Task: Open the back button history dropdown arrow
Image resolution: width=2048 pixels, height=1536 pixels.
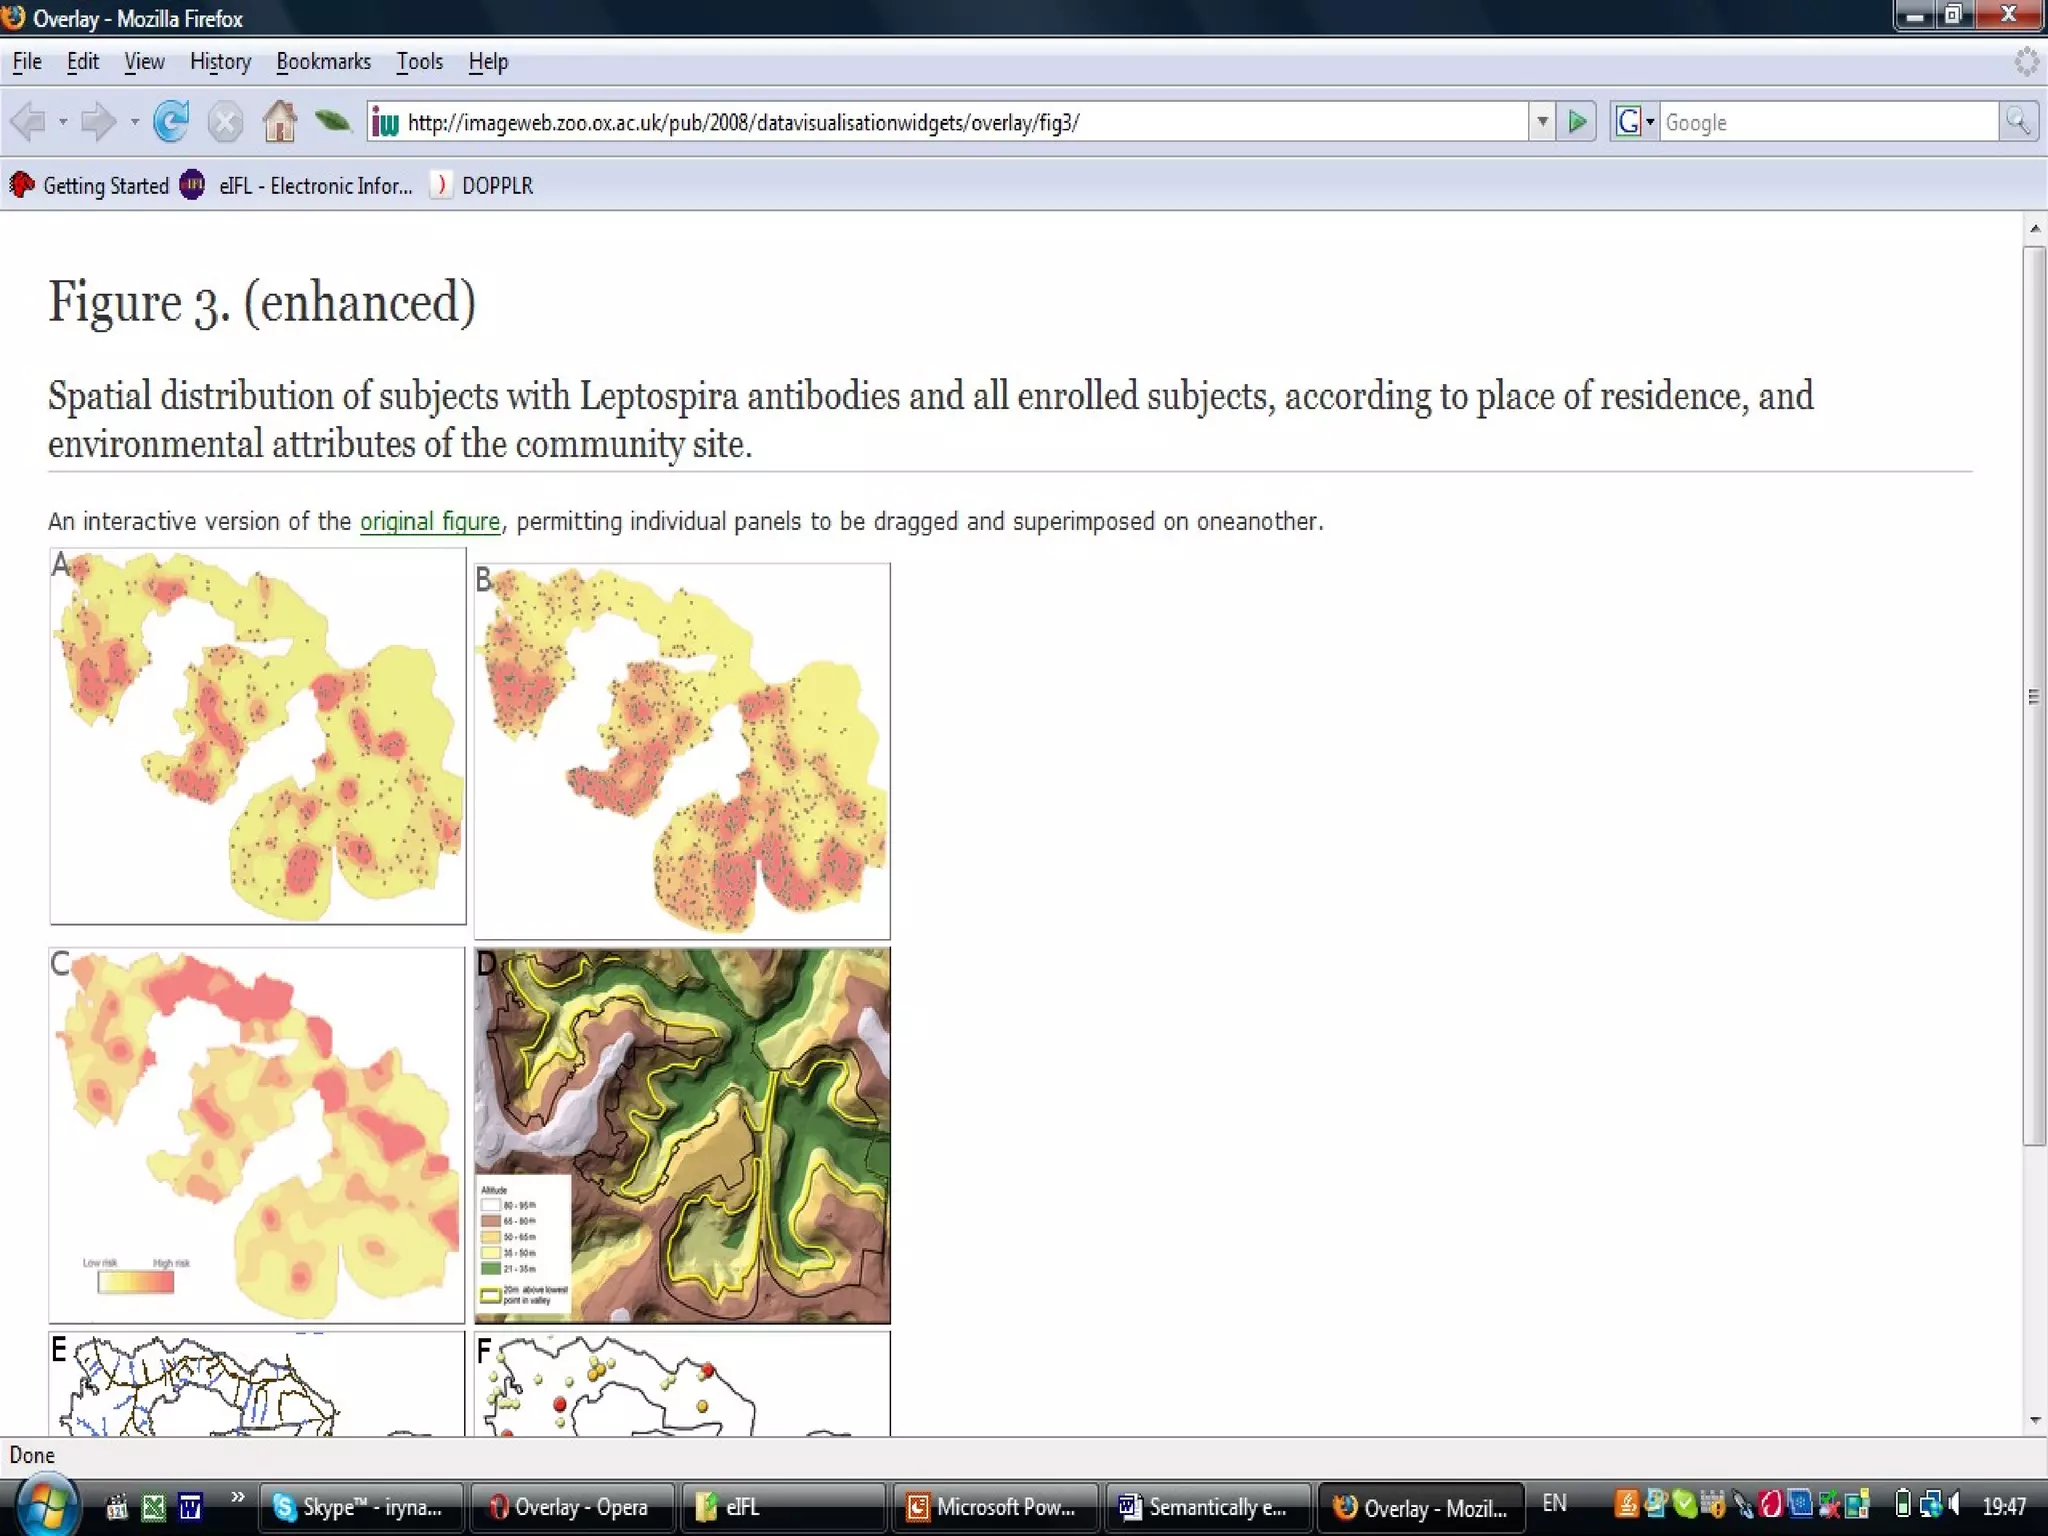Action: [62, 122]
